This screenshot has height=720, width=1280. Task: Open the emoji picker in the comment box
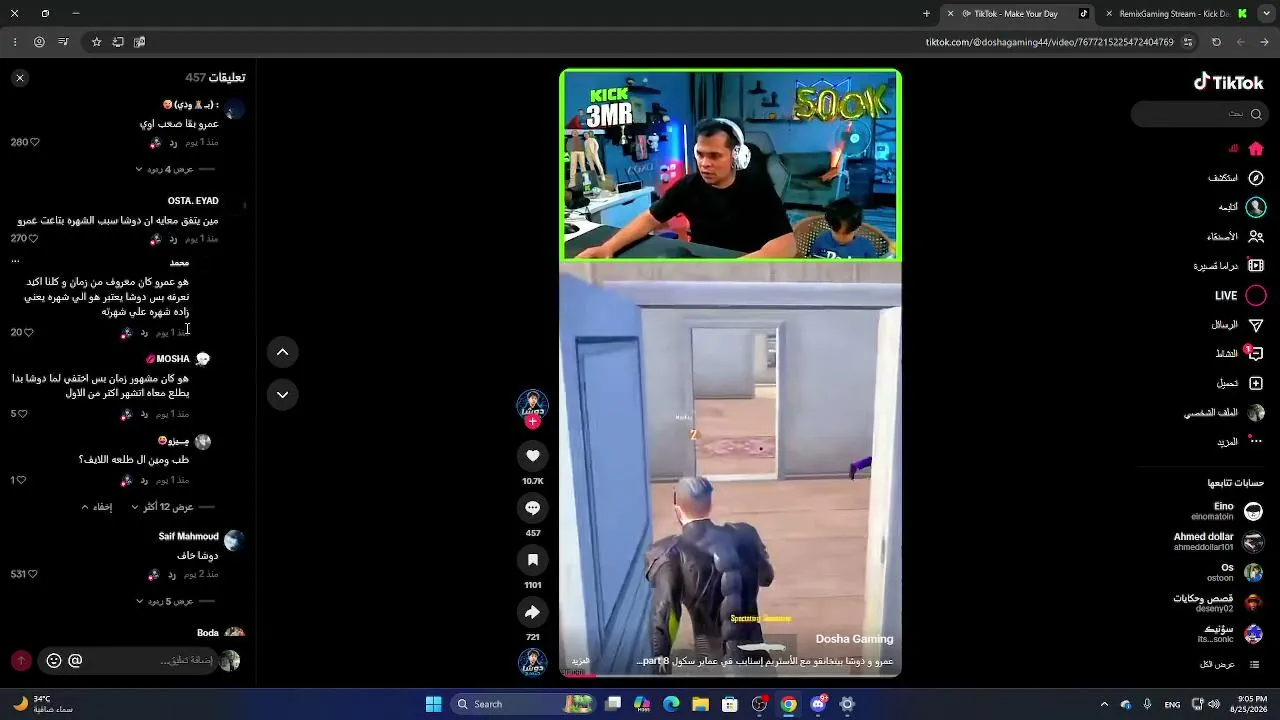(54, 661)
